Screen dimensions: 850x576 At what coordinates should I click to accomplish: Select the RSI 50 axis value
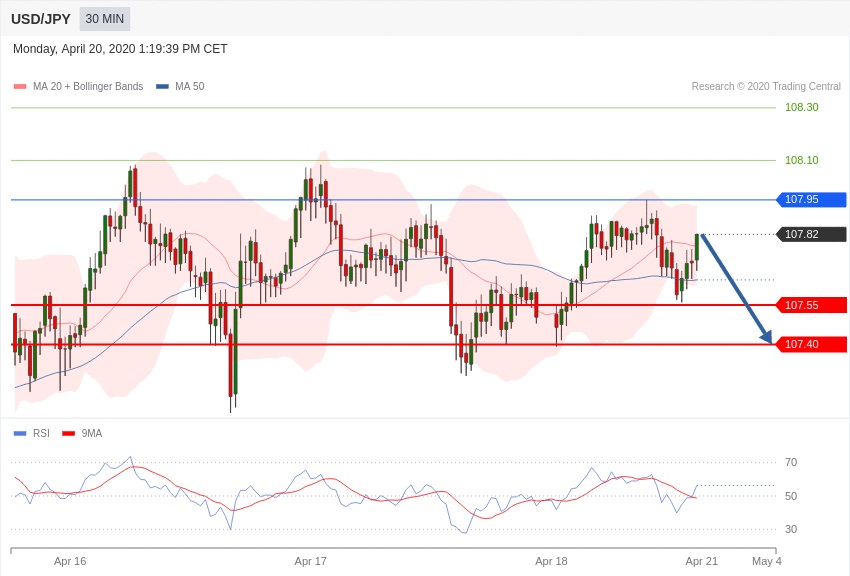coord(791,496)
